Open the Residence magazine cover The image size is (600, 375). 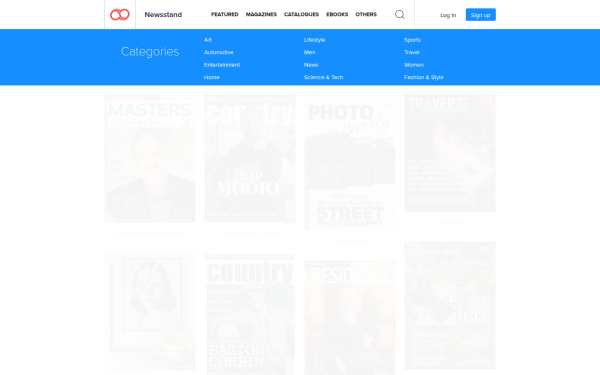pyautogui.click(x=350, y=318)
